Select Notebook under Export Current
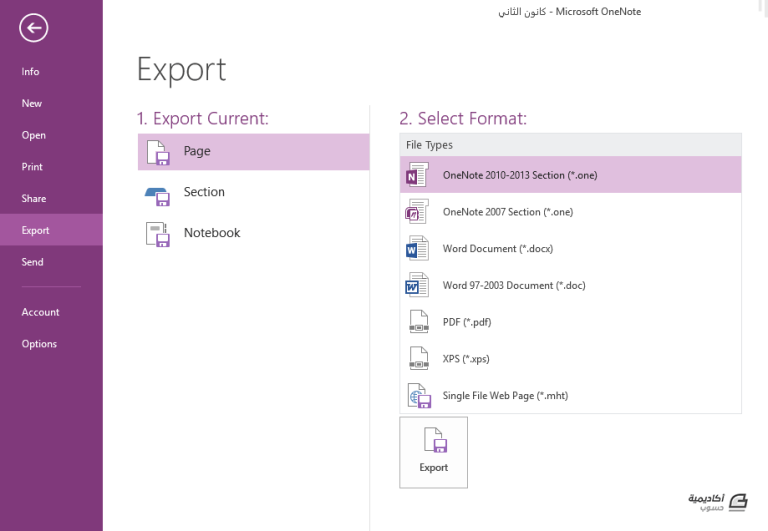 (253, 233)
